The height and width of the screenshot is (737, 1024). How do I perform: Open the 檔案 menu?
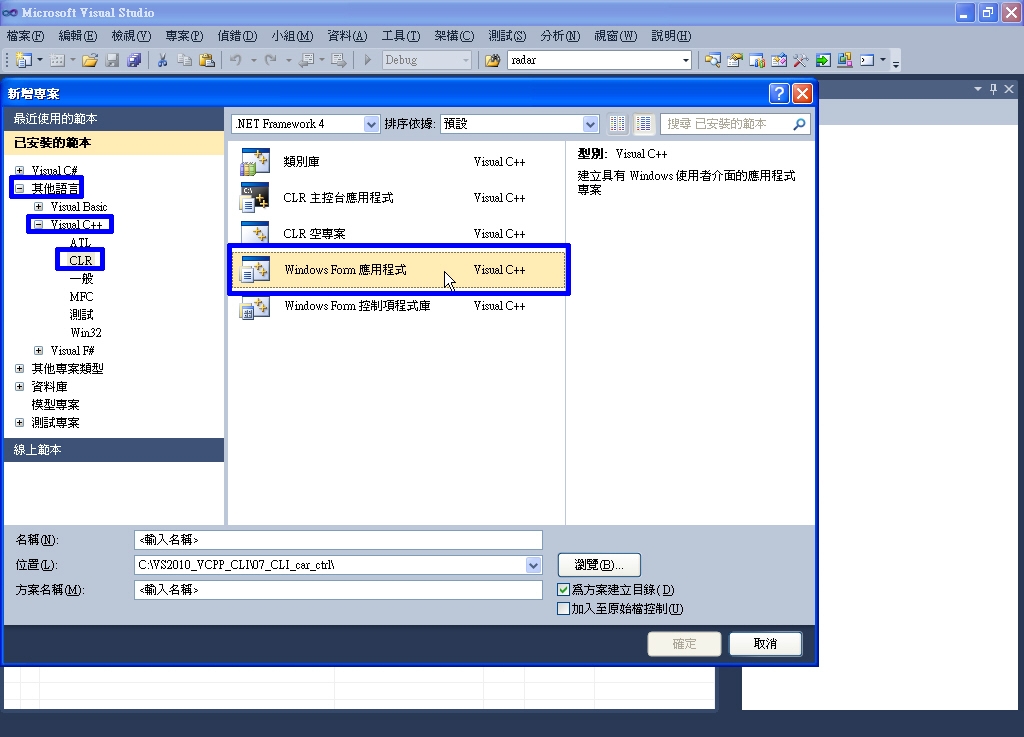point(24,35)
